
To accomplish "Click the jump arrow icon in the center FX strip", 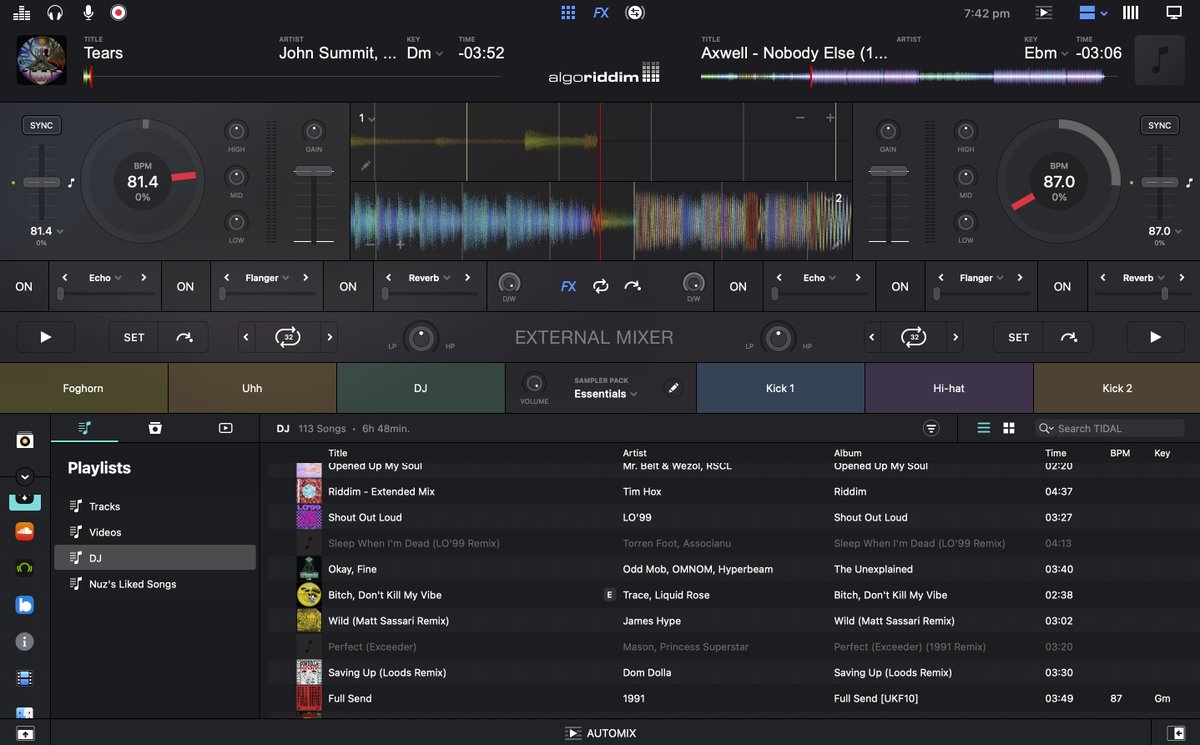I will 632,286.
